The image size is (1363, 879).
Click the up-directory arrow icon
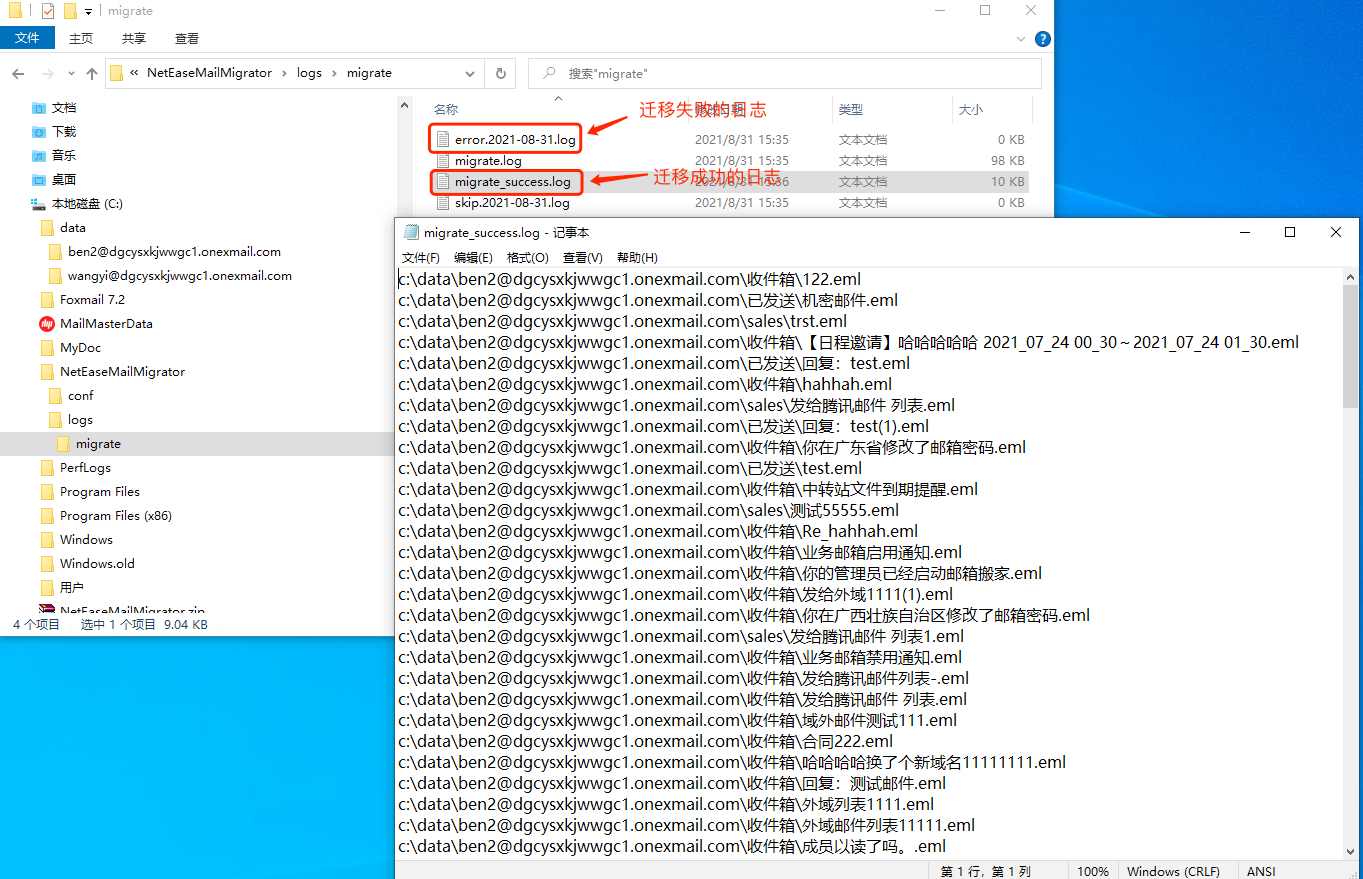[92, 73]
